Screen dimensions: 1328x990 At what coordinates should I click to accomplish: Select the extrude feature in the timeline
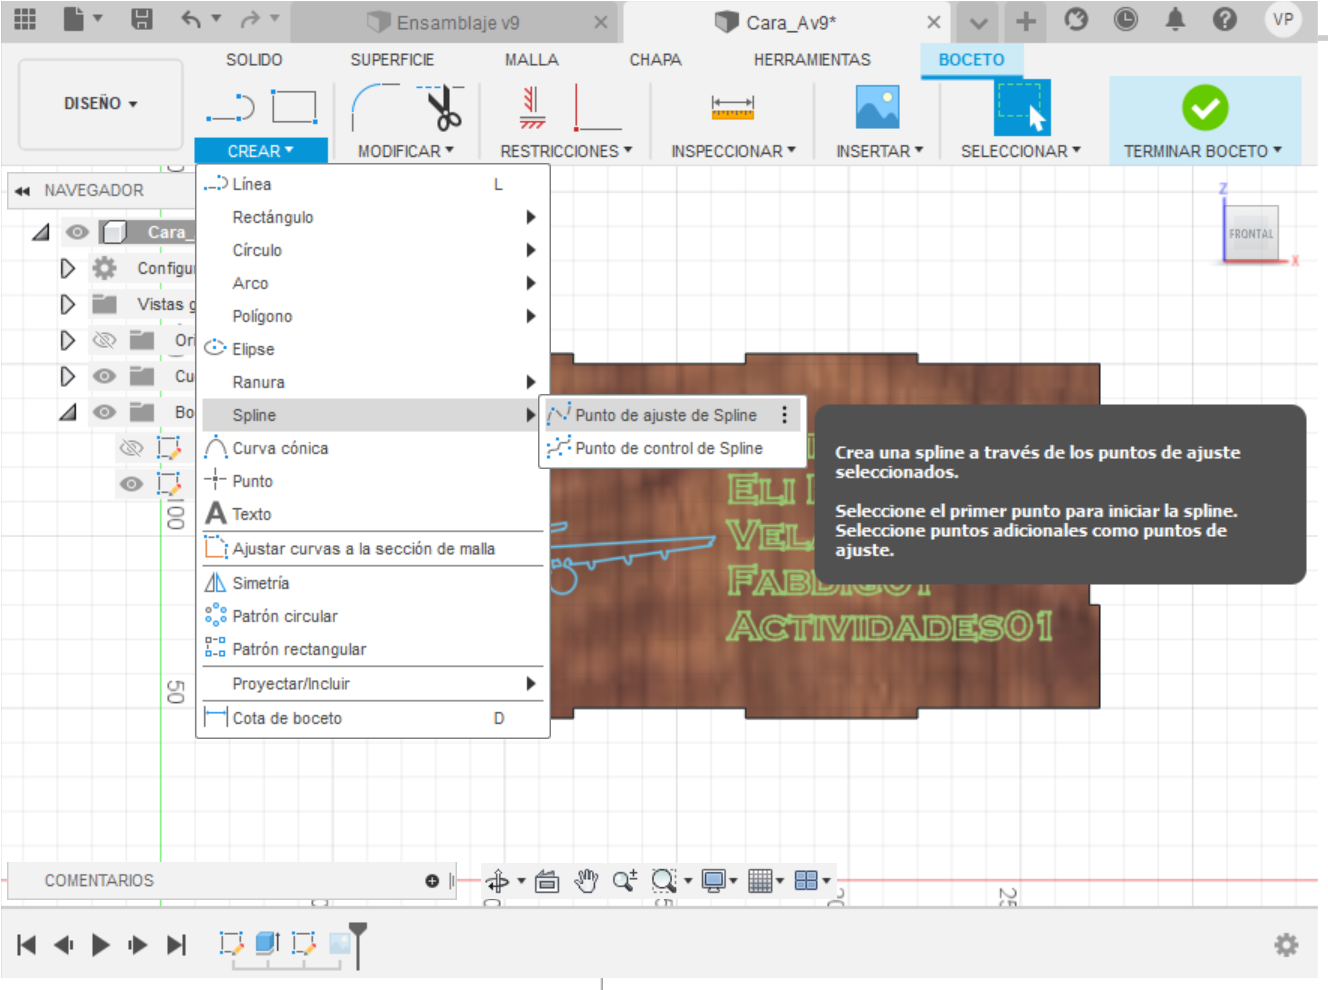[267, 943]
